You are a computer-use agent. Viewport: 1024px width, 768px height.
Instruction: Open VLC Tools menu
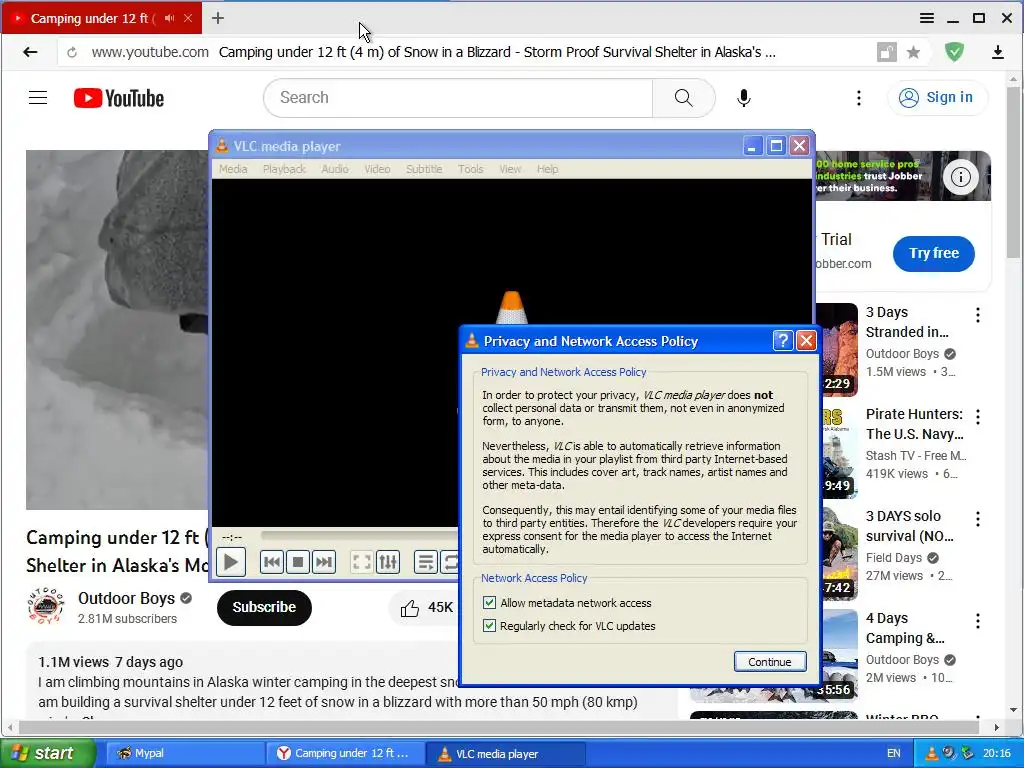pyautogui.click(x=470, y=169)
